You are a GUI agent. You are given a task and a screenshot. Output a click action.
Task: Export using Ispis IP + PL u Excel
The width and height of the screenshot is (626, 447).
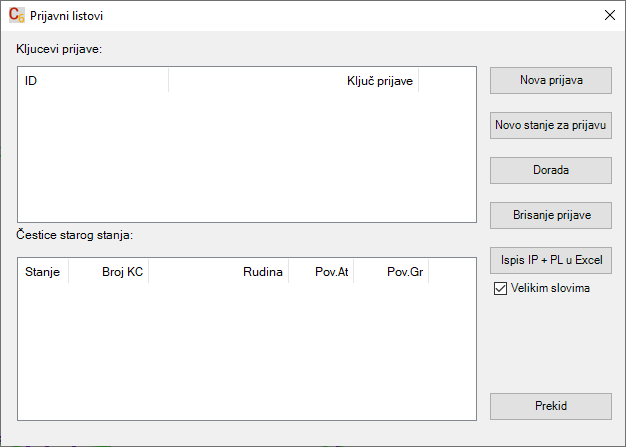pos(550,260)
